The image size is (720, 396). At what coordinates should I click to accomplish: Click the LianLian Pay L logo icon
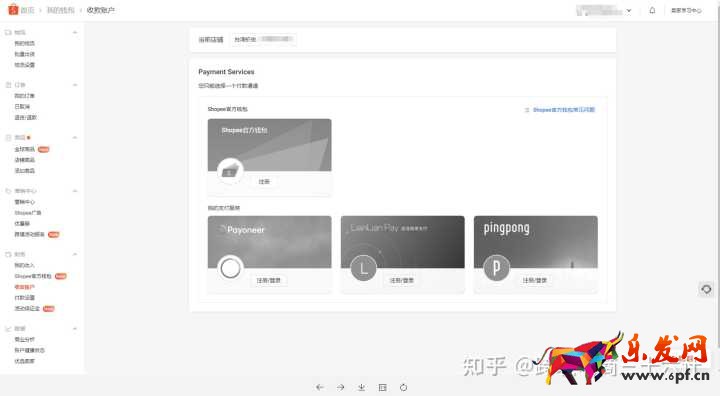(363, 268)
